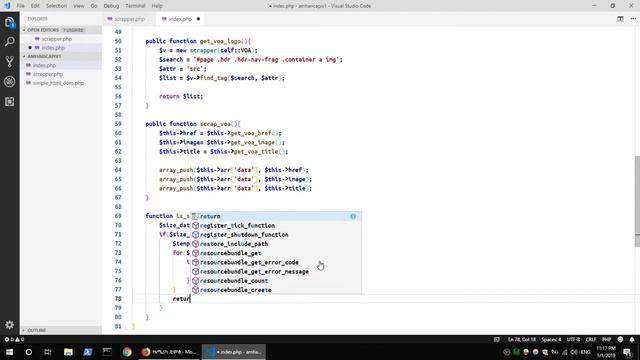Select the index.php editor tab
640x360 pixels.
(x=180, y=19)
